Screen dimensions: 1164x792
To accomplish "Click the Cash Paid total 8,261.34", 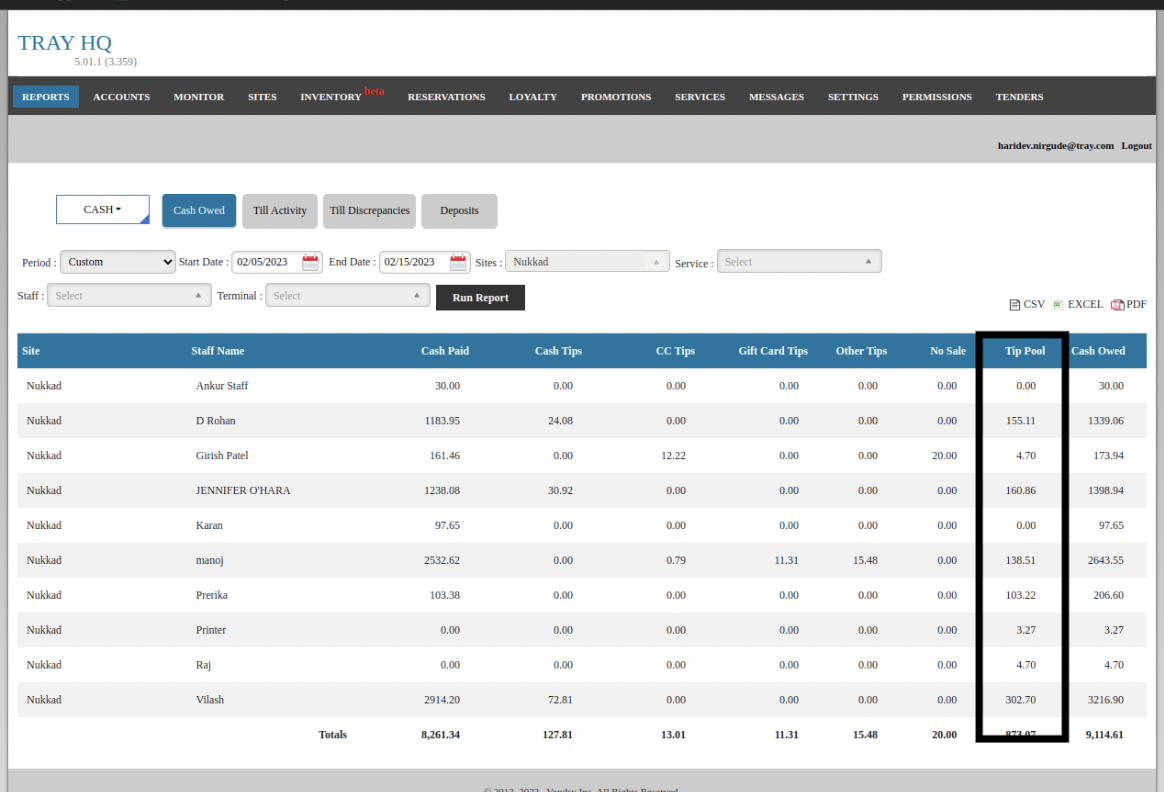I will pyautogui.click(x=440, y=734).
